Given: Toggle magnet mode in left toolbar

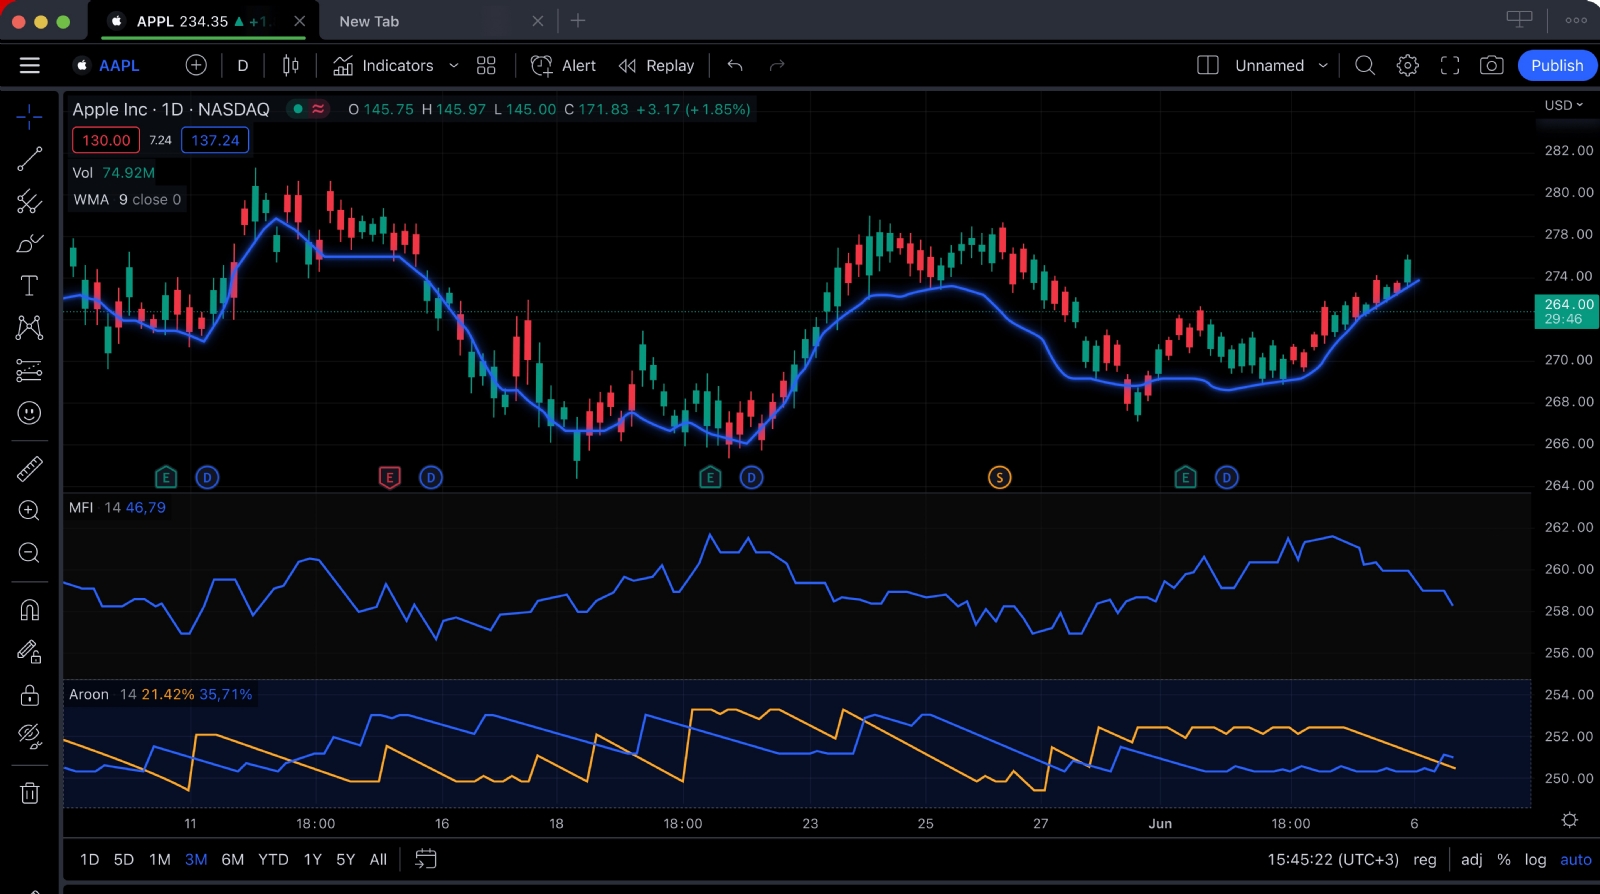Looking at the screenshot, I should pos(29,610).
